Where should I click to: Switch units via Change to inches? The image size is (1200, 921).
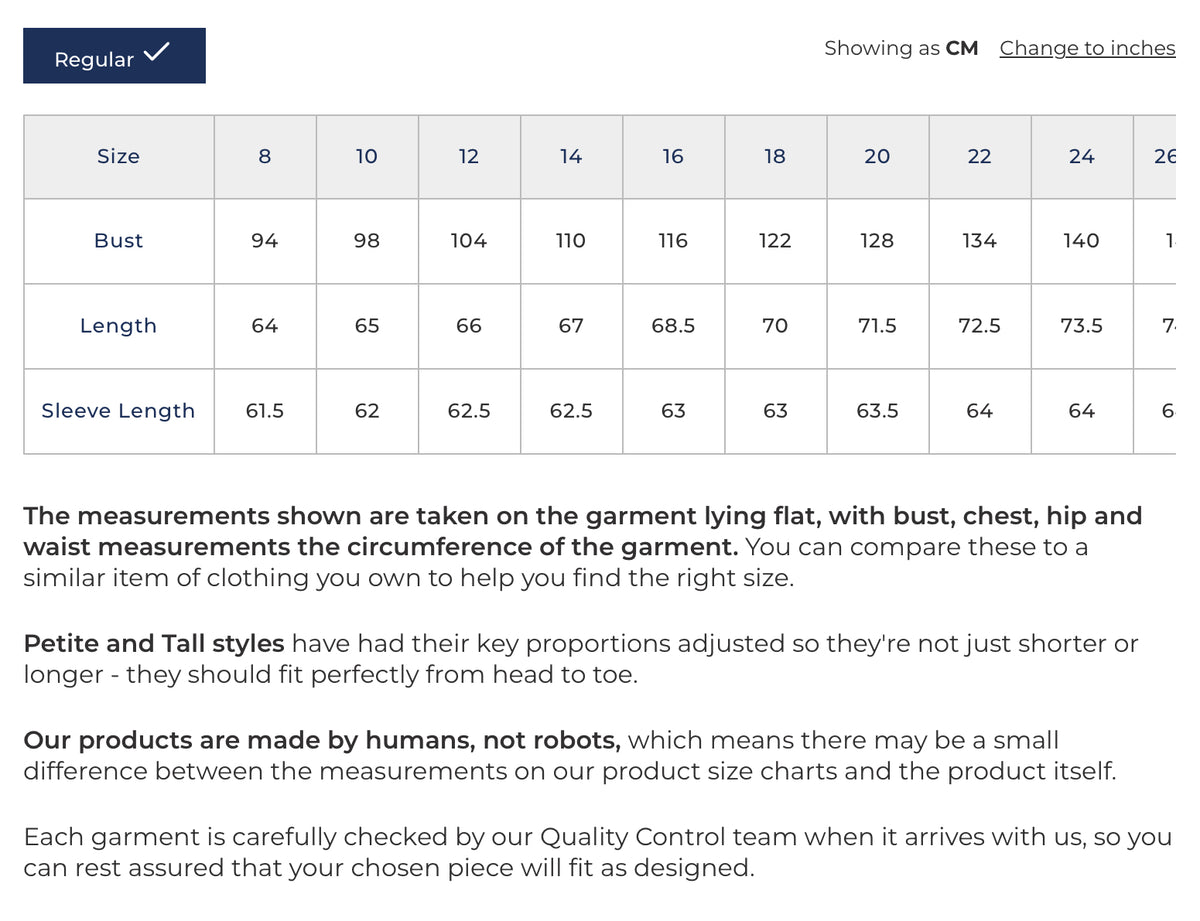point(1087,48)
